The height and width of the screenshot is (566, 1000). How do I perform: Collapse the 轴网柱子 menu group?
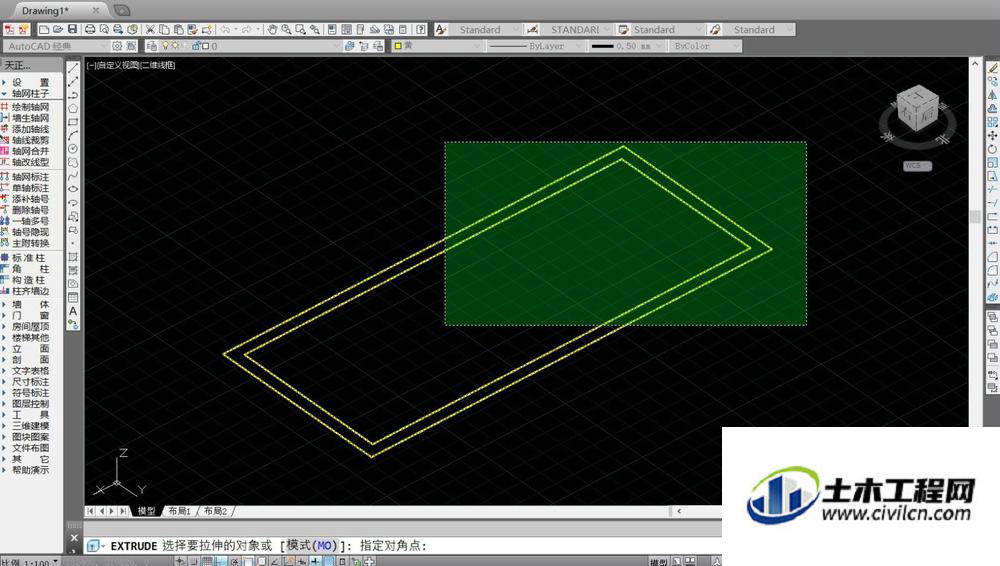tap(31, 93)
